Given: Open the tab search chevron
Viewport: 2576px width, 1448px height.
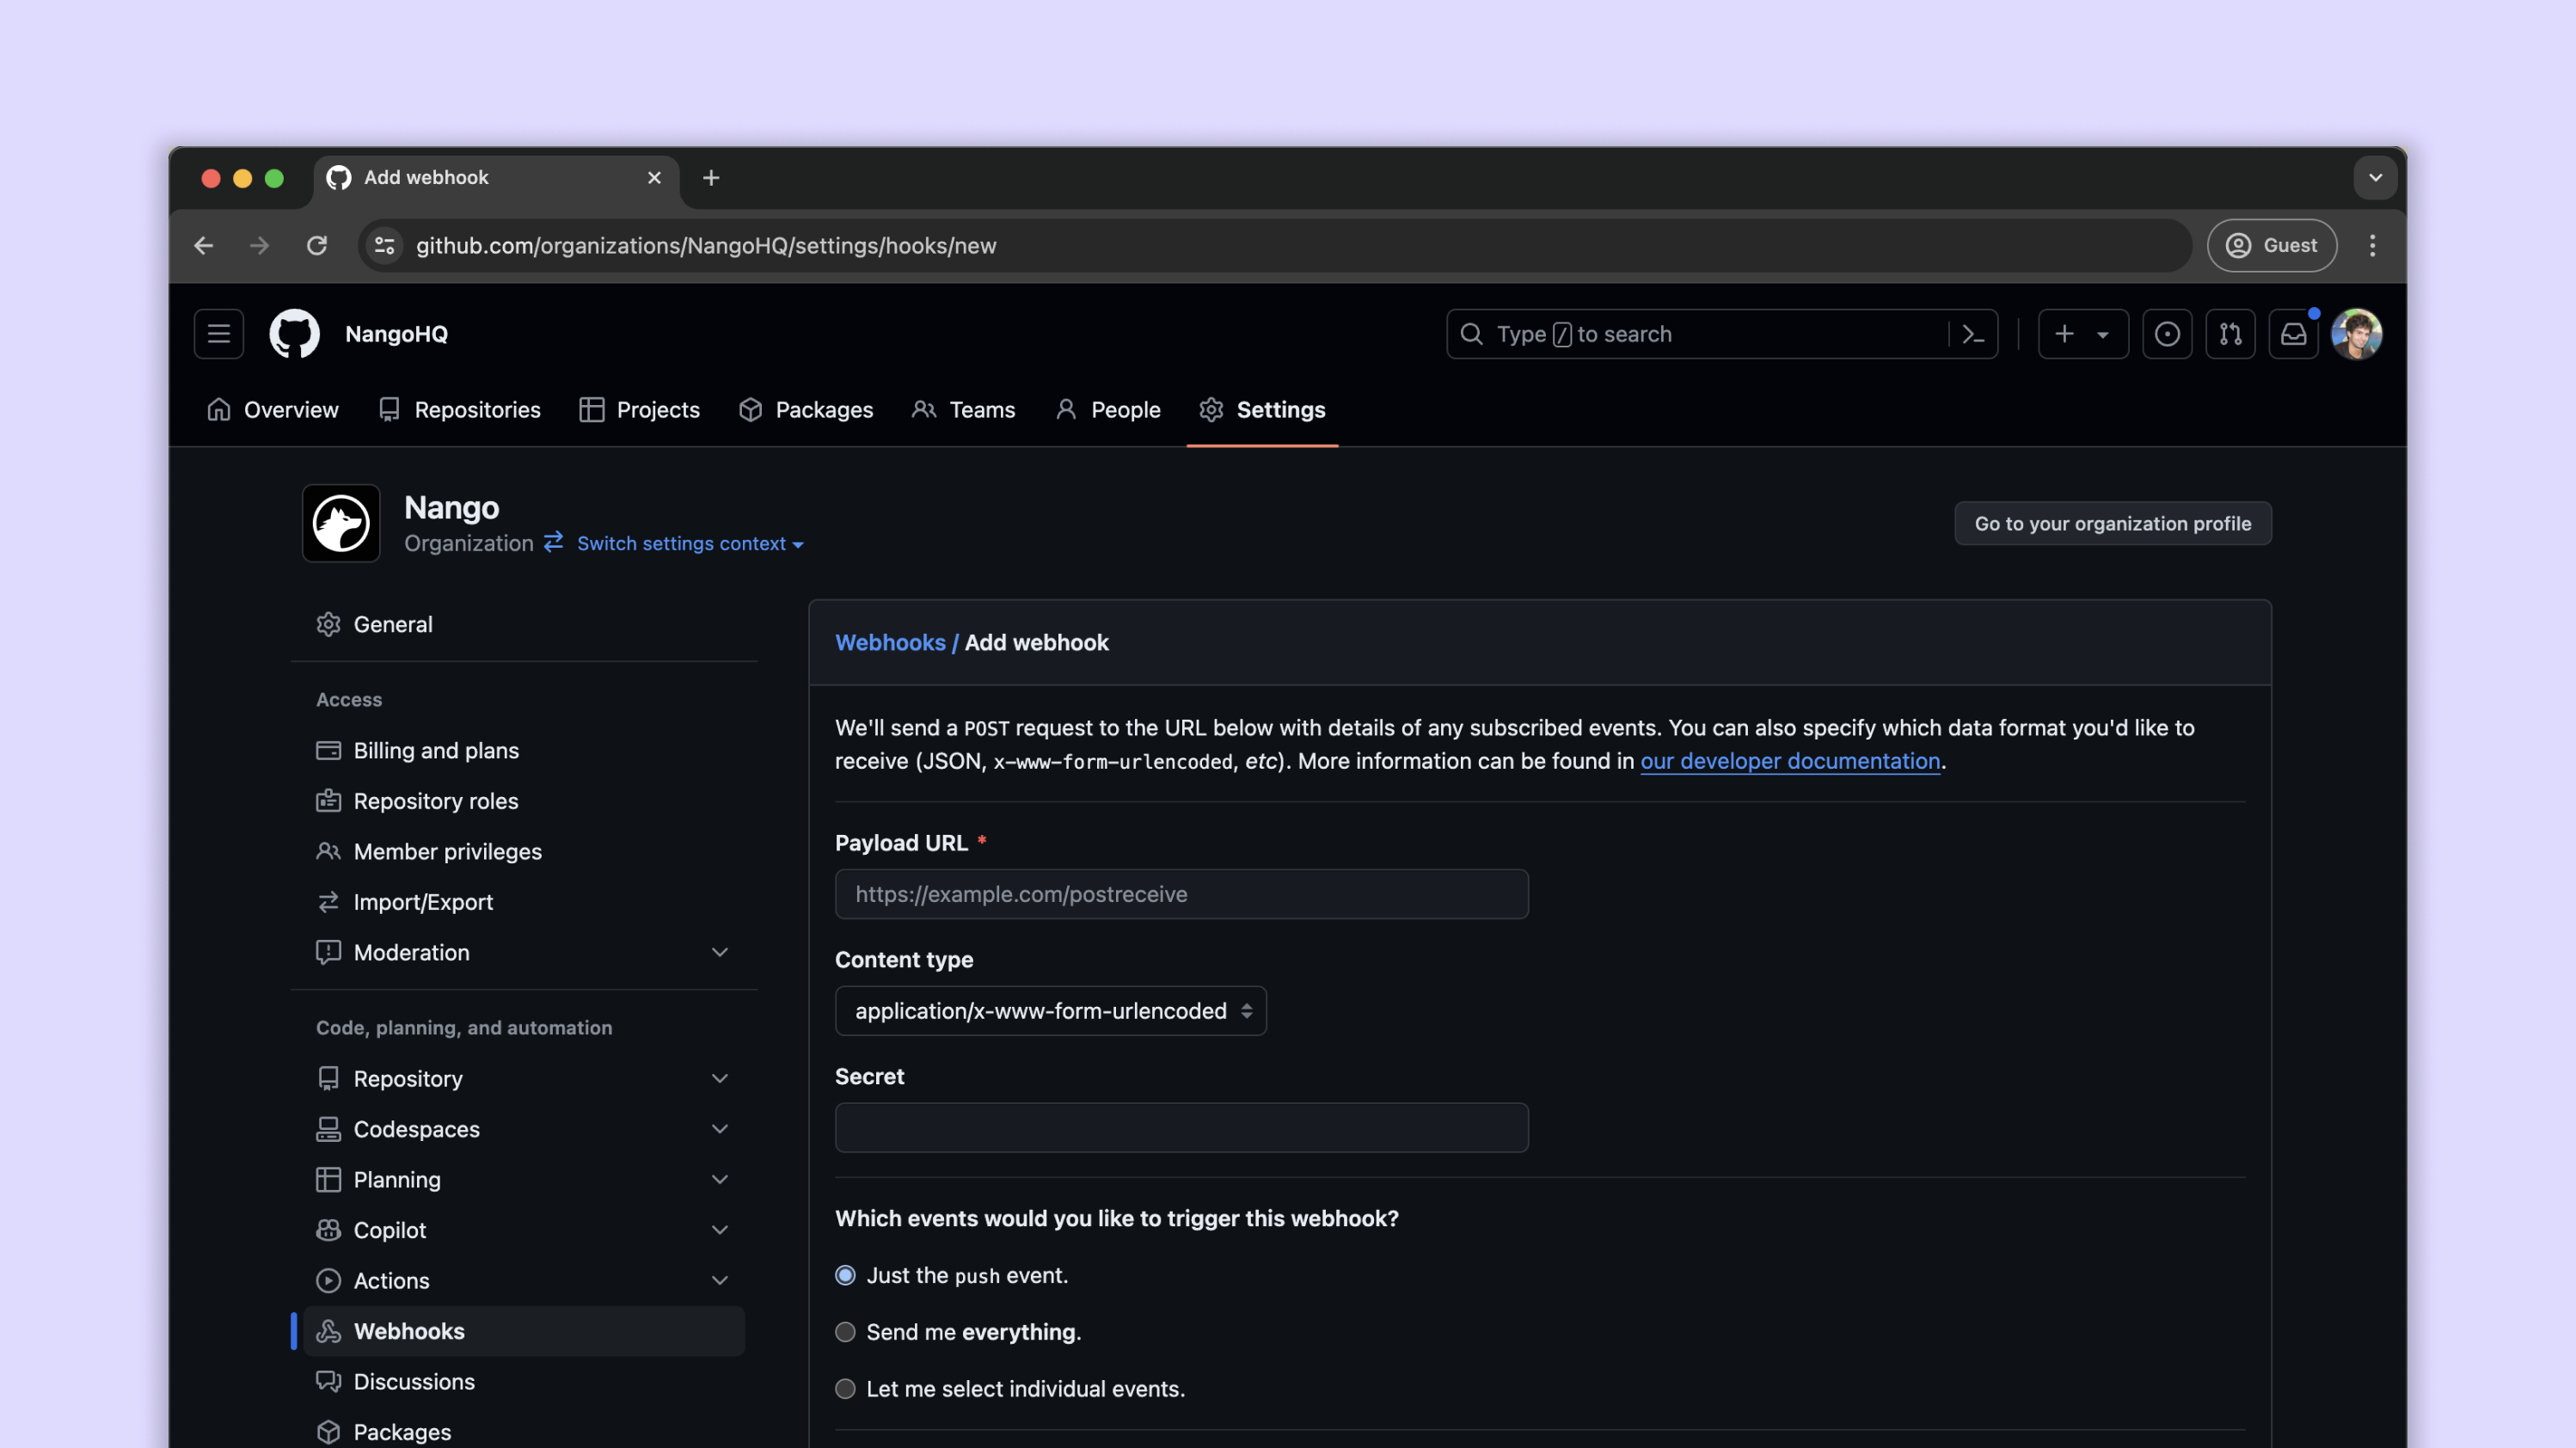Looking at the screenshot, I should (2375, 178).
